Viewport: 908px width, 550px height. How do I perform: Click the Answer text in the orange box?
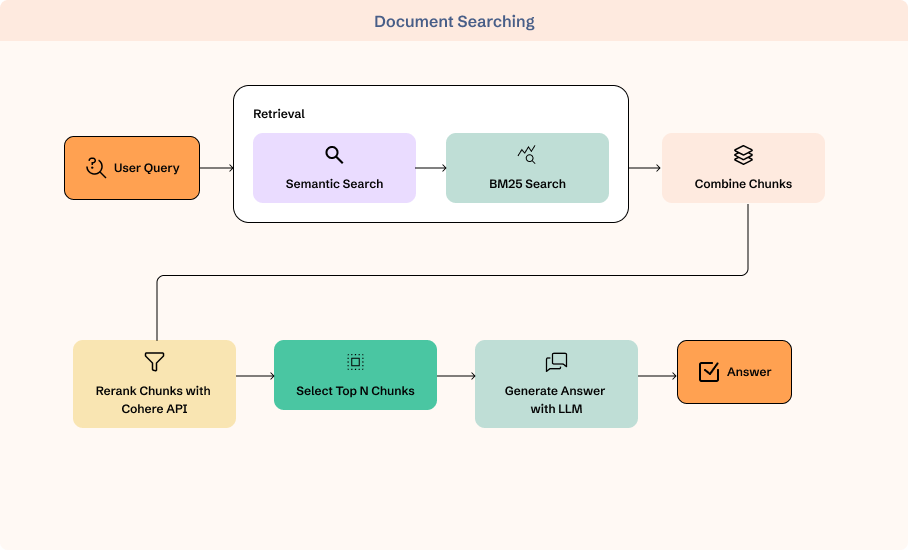point(749,372)
